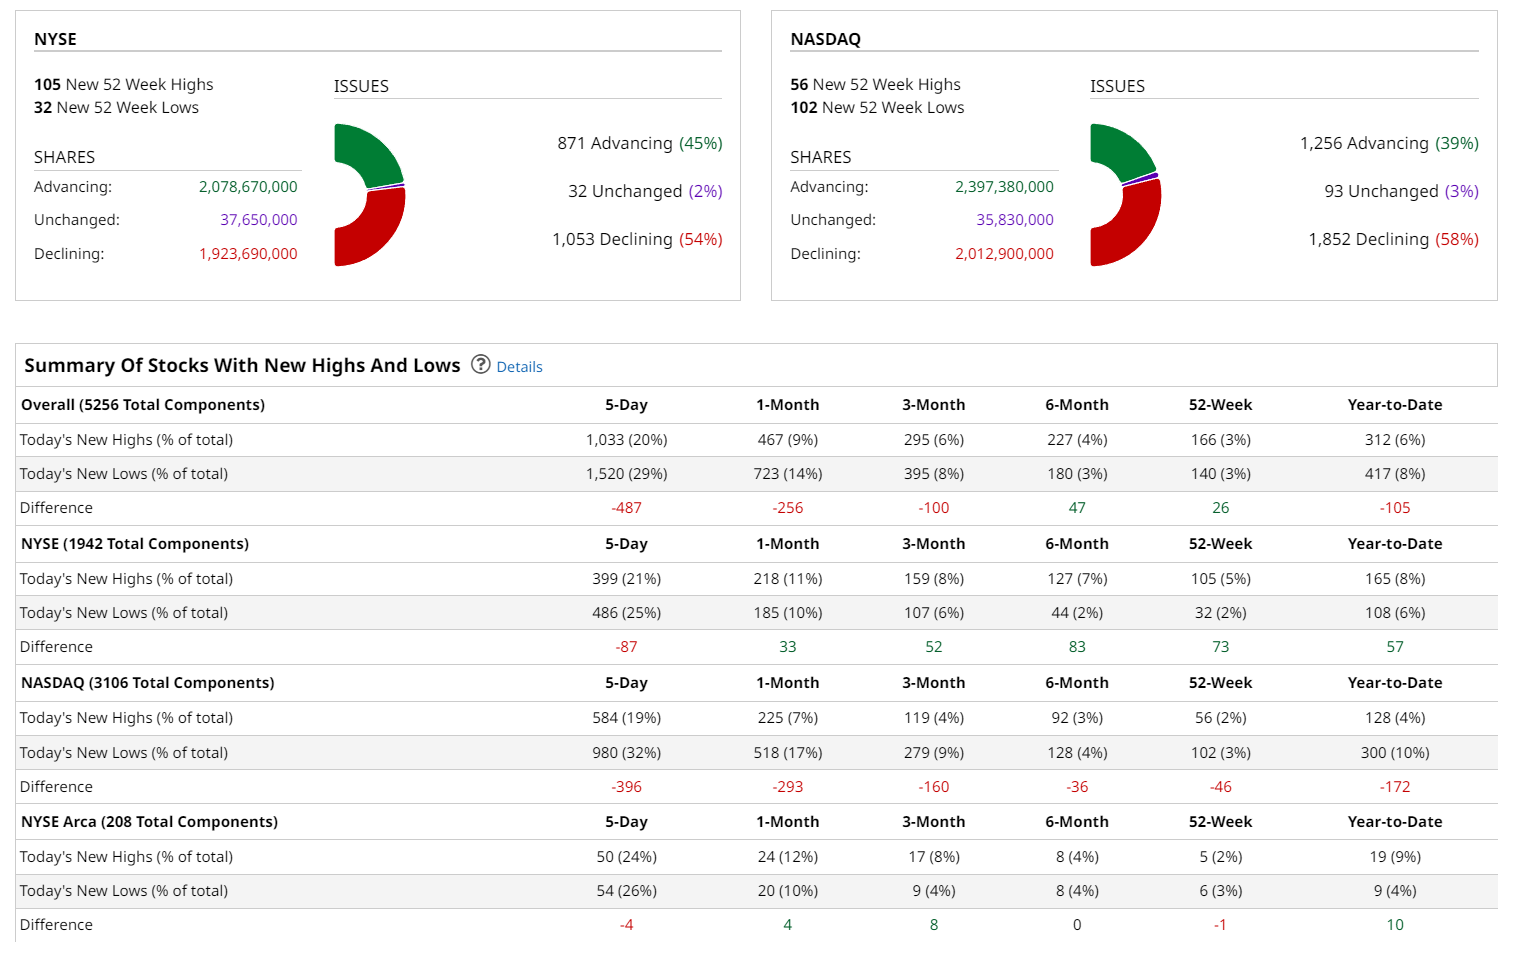The width and height of the screenshot is (1540, 954).
Task: Click '102 New 52 Week Lows' text
Action: [877, 108]
